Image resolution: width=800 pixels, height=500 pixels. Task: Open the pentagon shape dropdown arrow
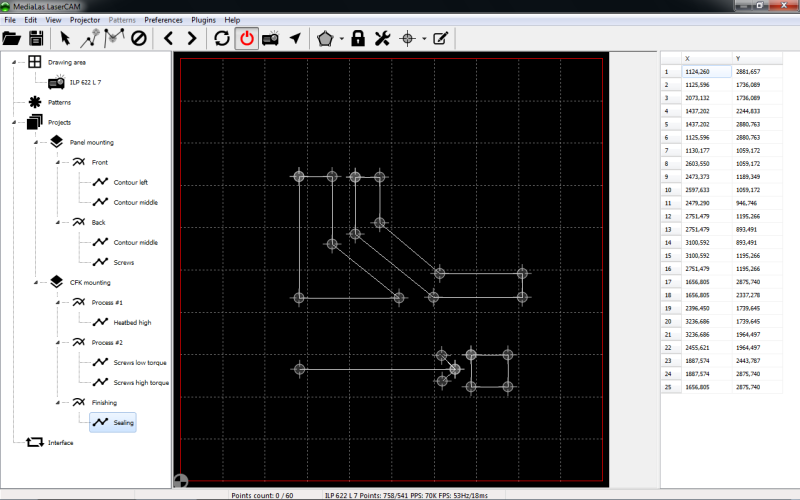(x=342, y=40)
